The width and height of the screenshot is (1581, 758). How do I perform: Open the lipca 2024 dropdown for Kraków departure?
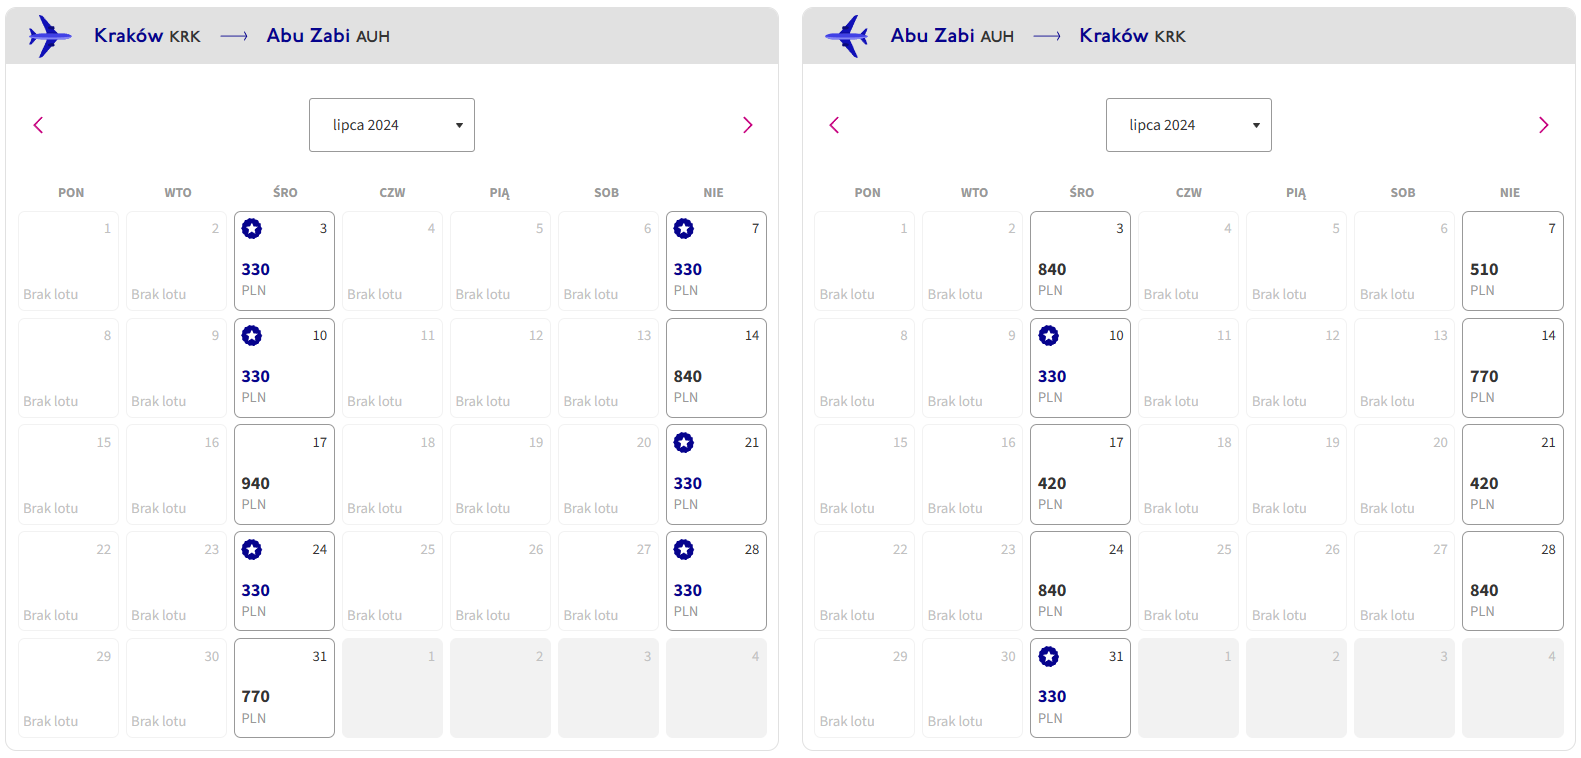point(392,125)
